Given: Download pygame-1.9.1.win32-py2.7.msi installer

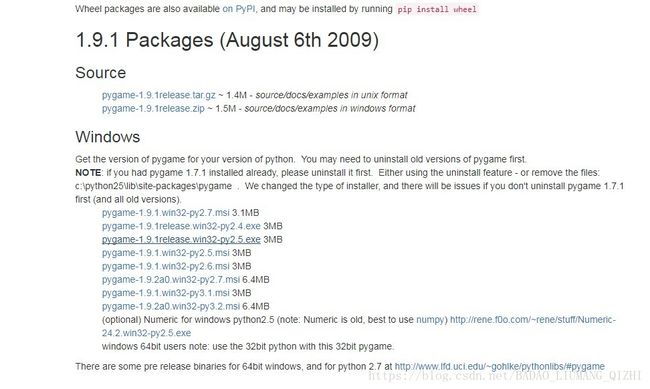Looking at the screenshot, I should [x=165, y=213].
